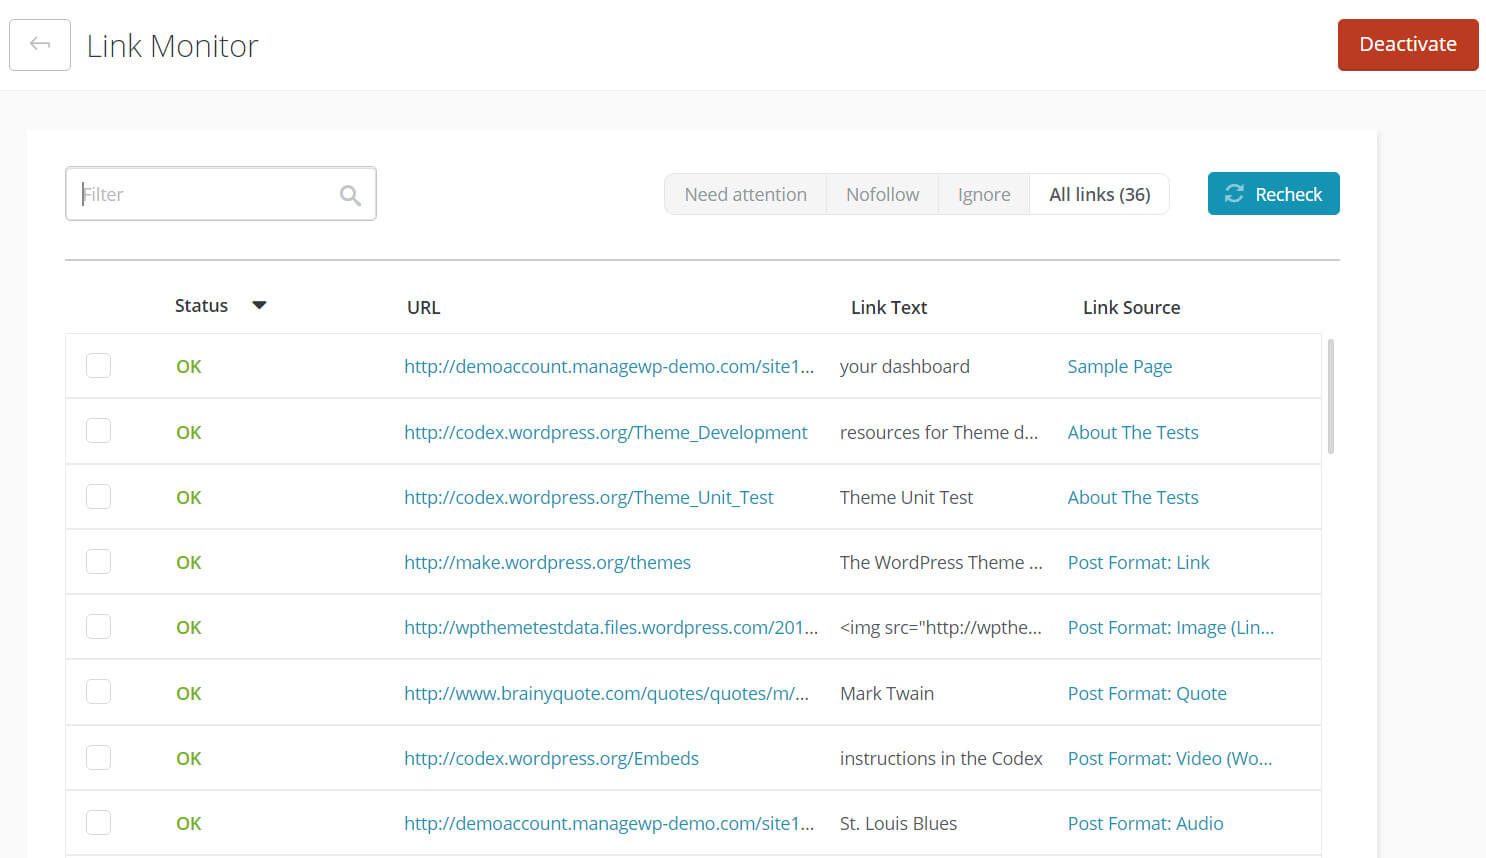Toggle the checkbox for St. Louis Blues row
Viewport: 1486px width, 858px height.
98,823
